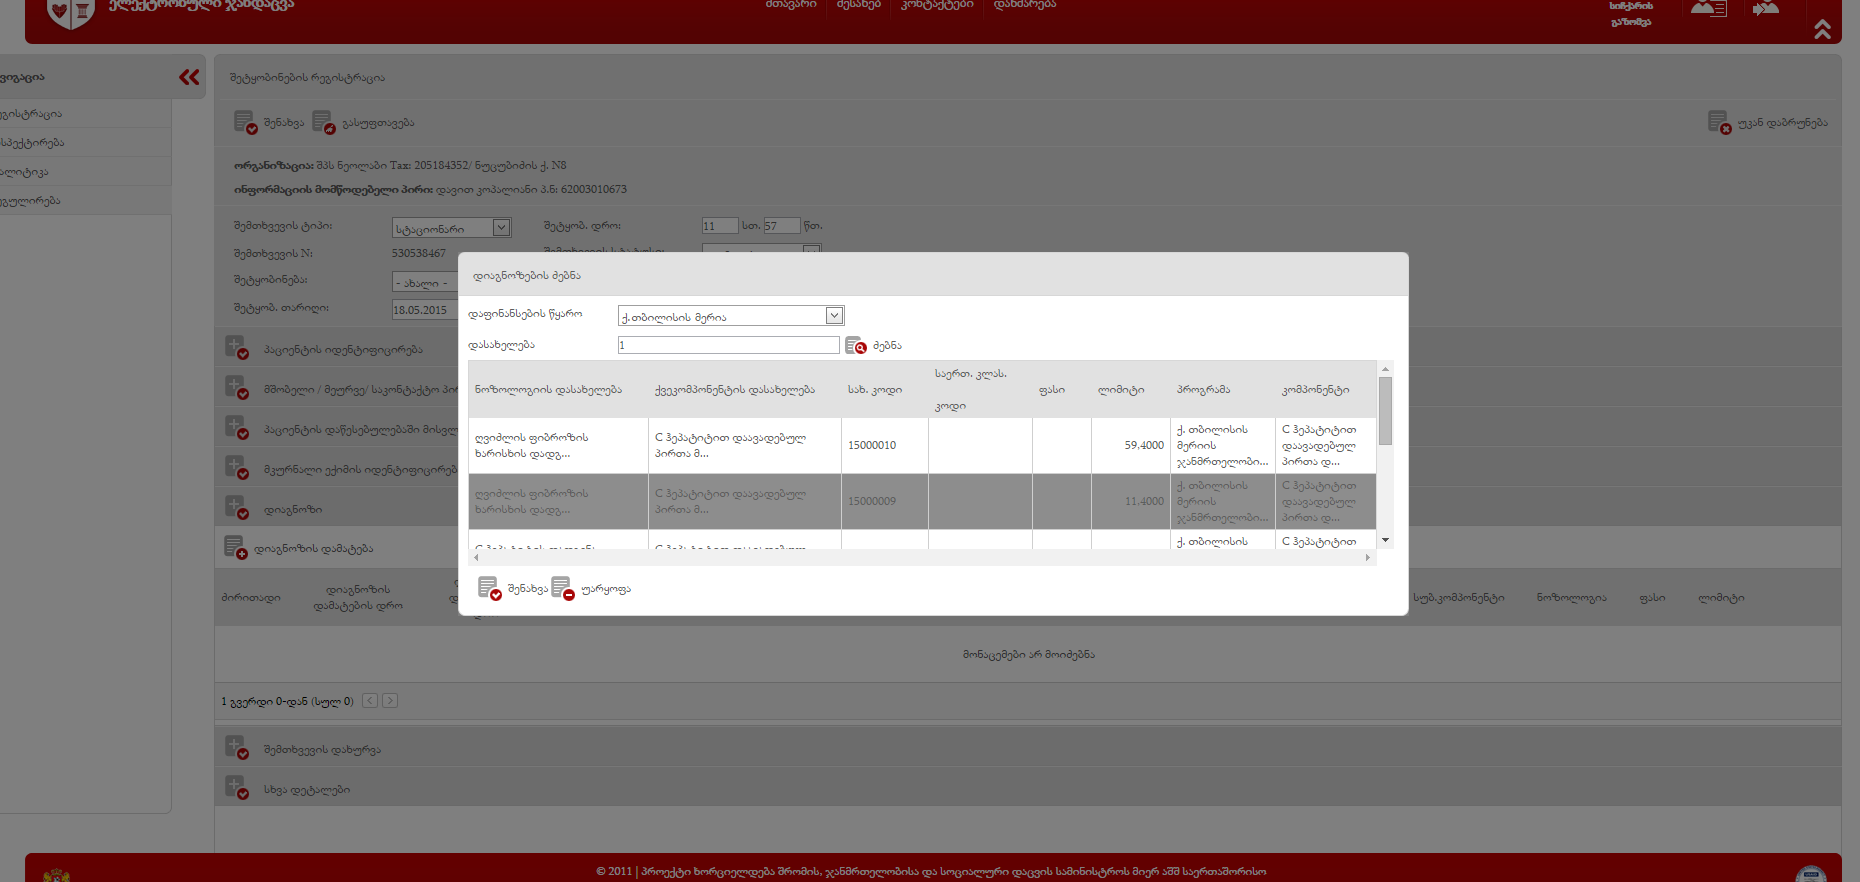
Task: Click the ძებნა search icon in dialog
Action: 855,345
